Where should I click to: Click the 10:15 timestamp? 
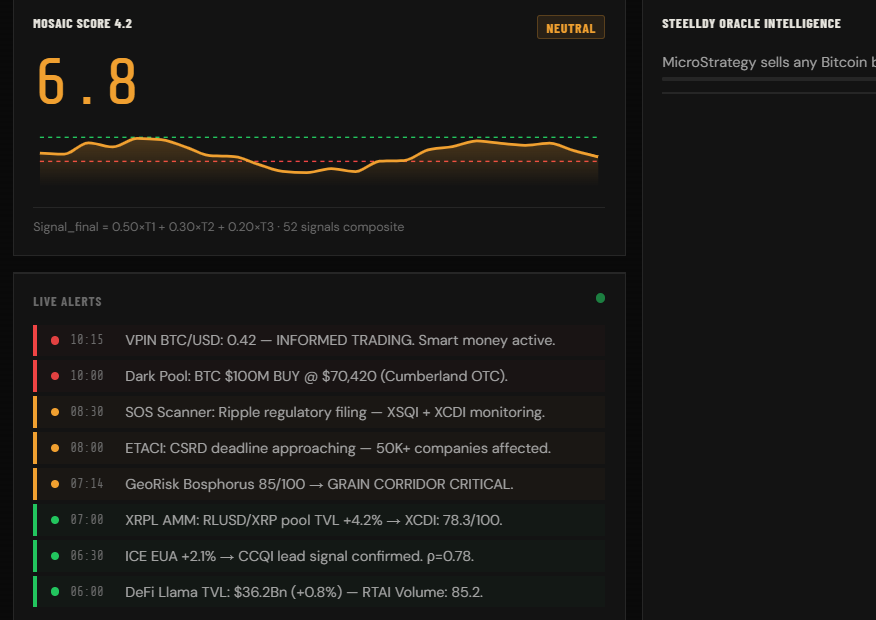pyautogui.click(x=87, y=340)
